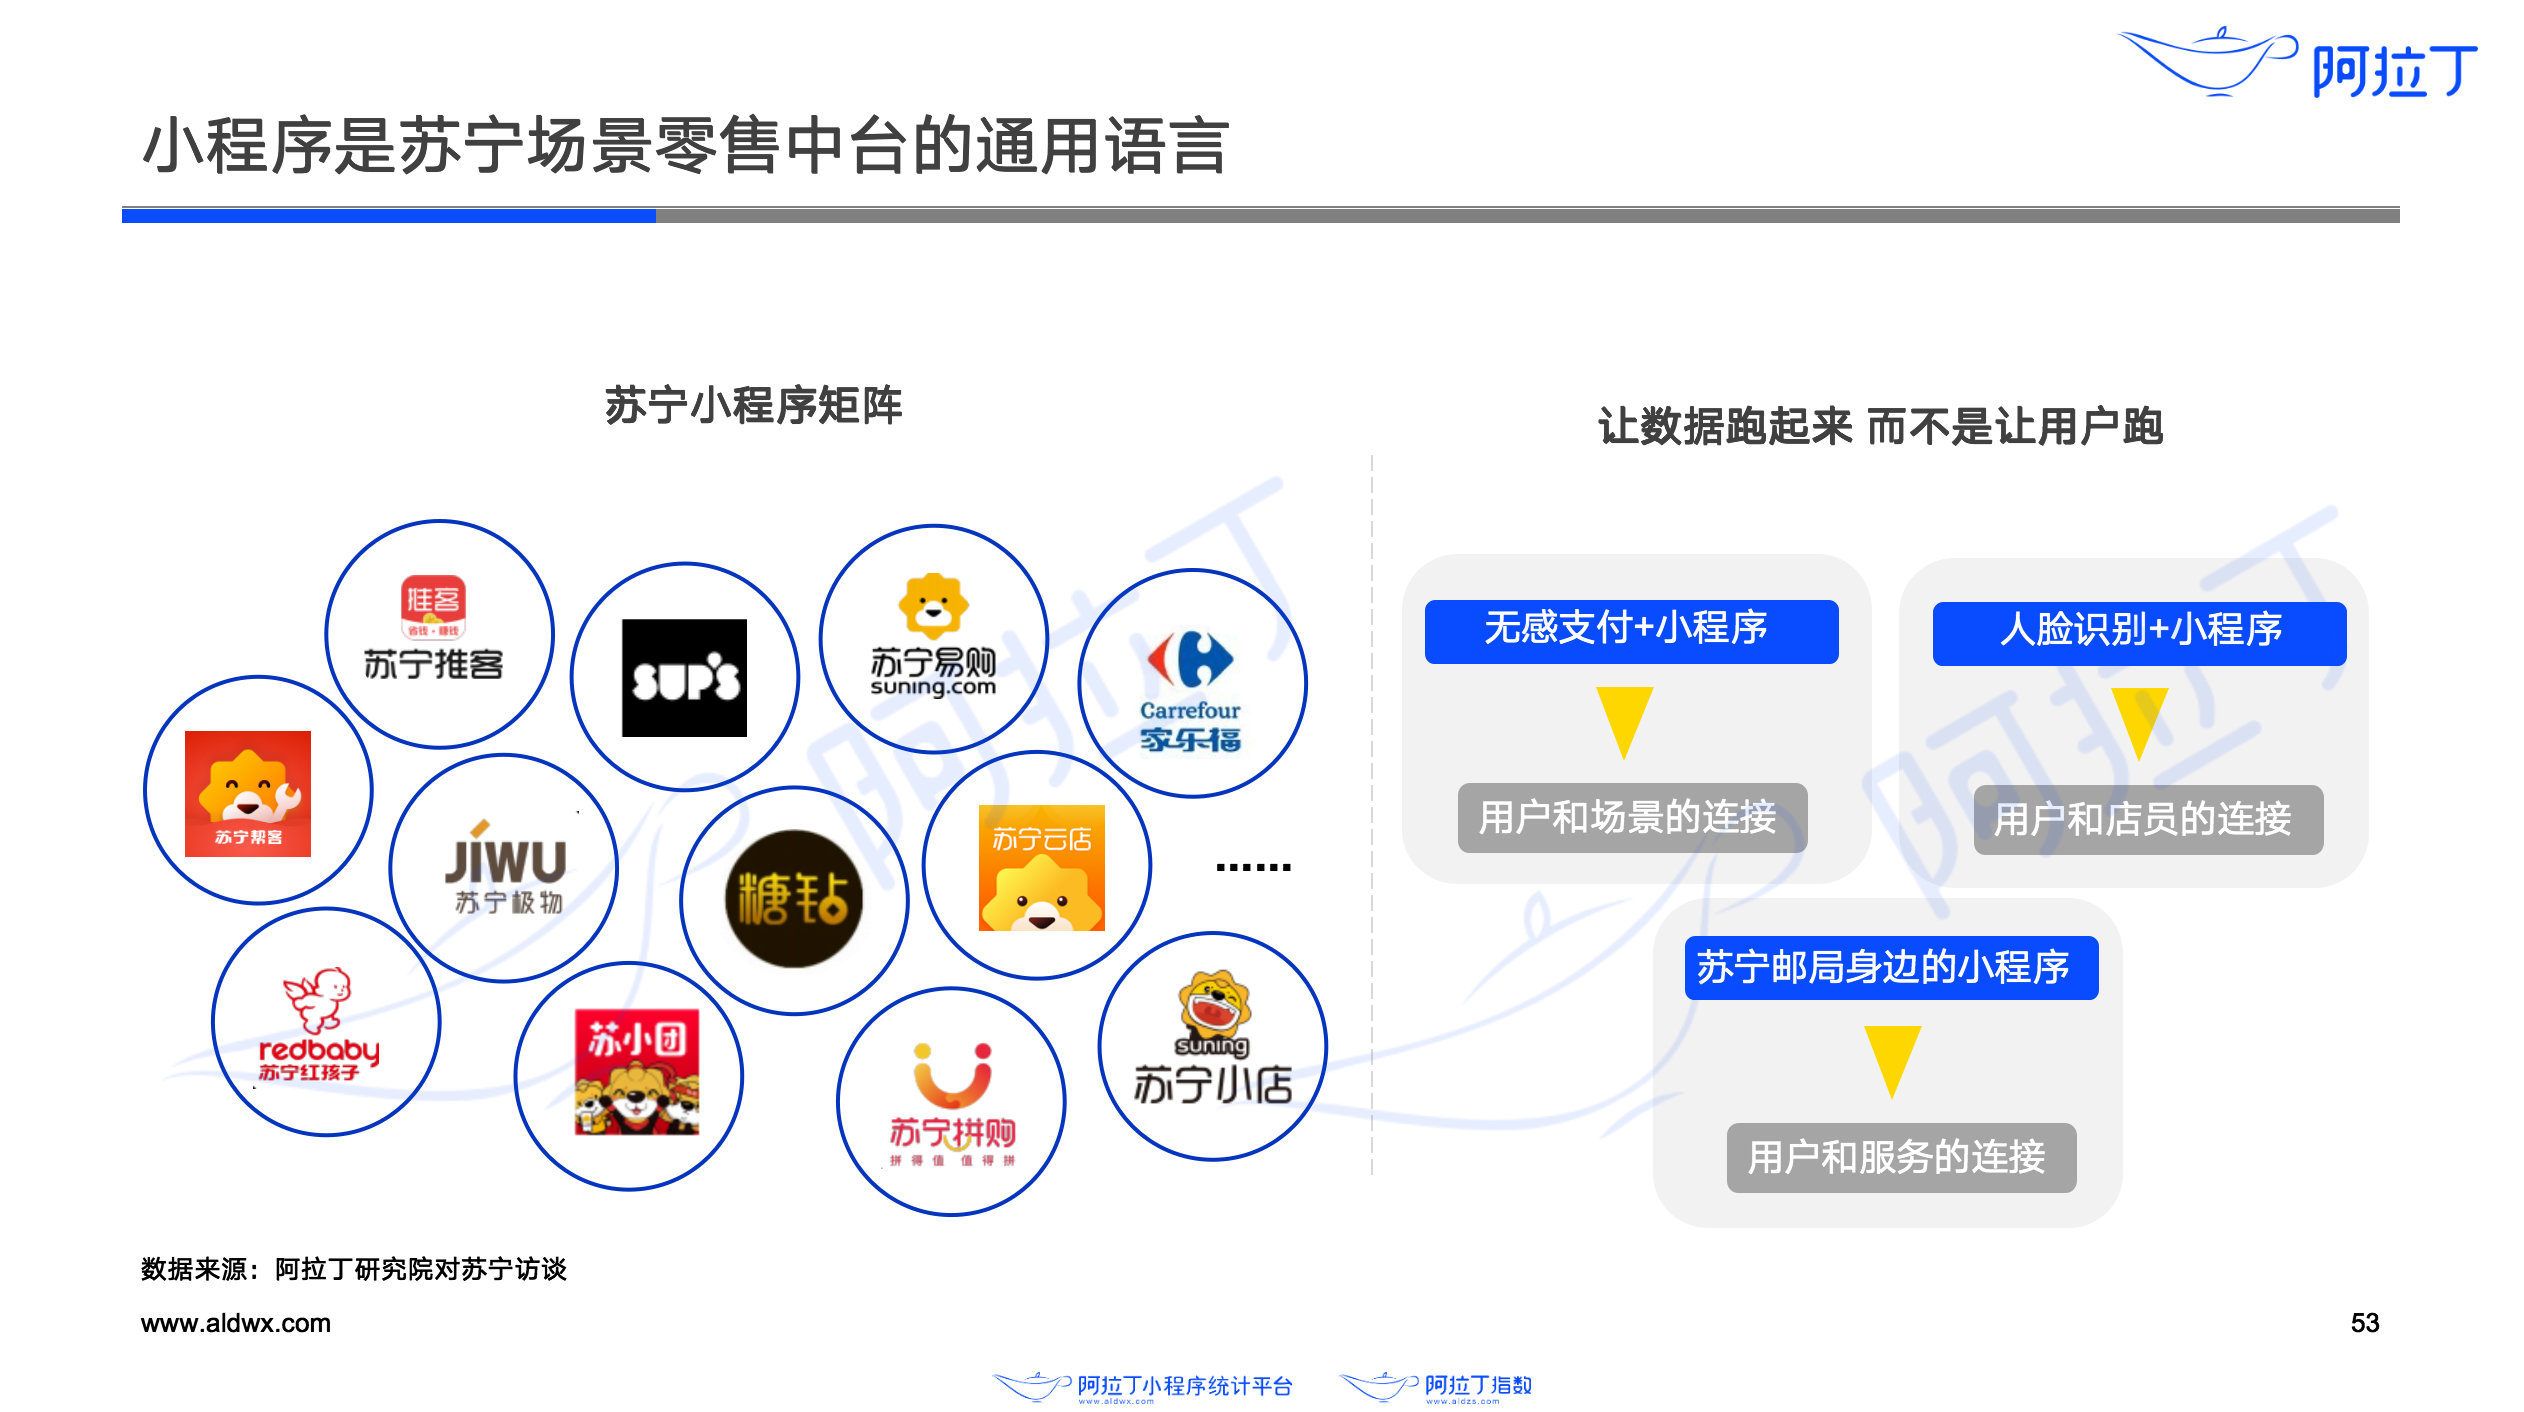Screen dimensions: 2524x1412
Task: Click the 人脸识别+小程序 blue label
Action: [x=2138, y=633]
